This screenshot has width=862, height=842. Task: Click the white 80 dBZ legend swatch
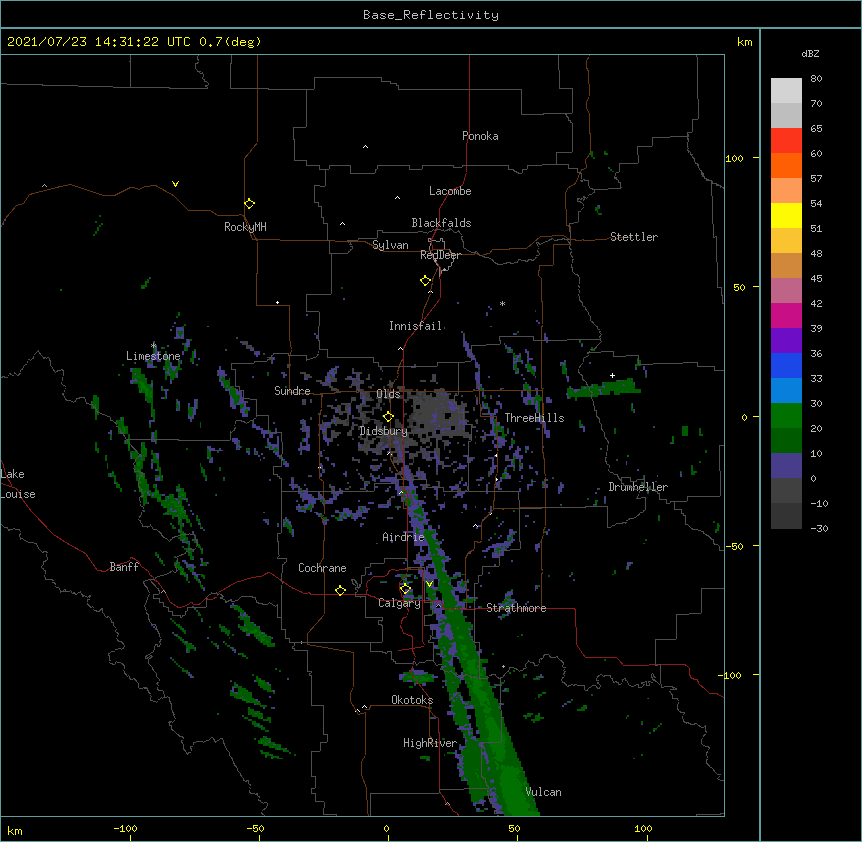point(786,91)
